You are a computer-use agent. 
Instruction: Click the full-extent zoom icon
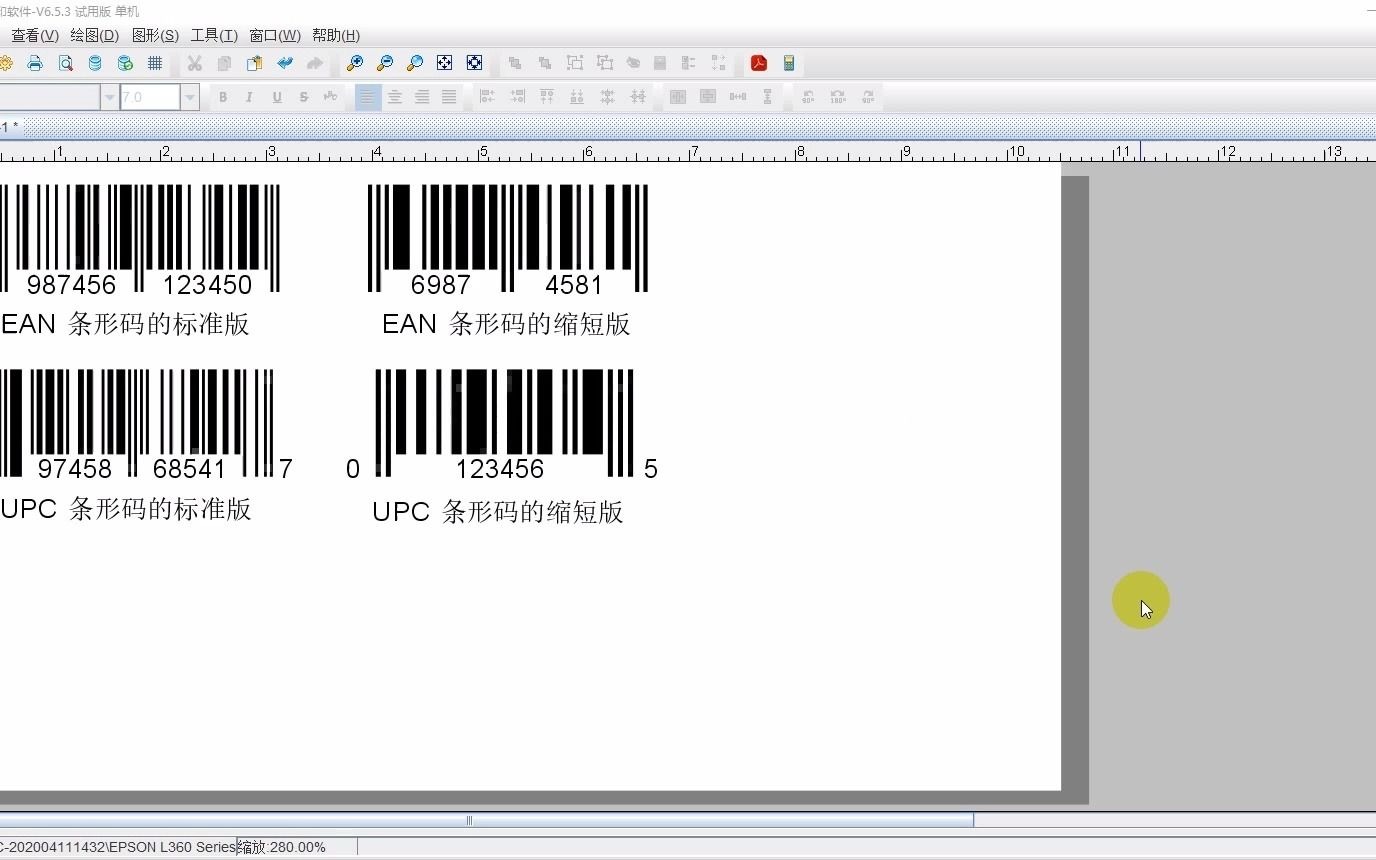click(x=474, y=63)
